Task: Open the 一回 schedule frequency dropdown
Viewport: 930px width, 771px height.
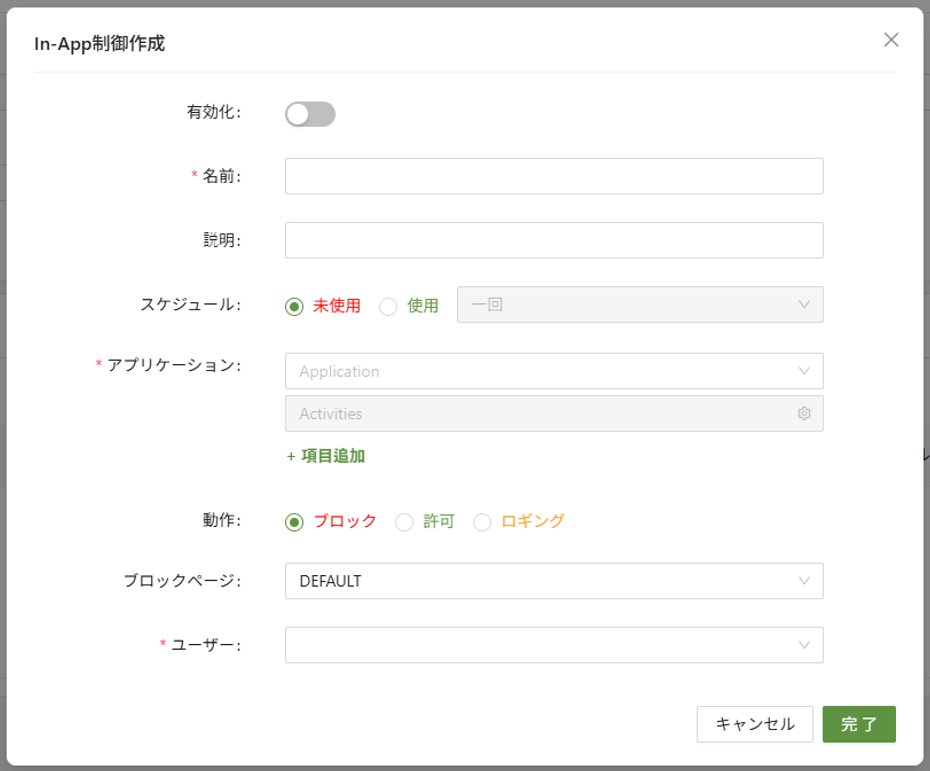Action: click(x=640, y=305)
